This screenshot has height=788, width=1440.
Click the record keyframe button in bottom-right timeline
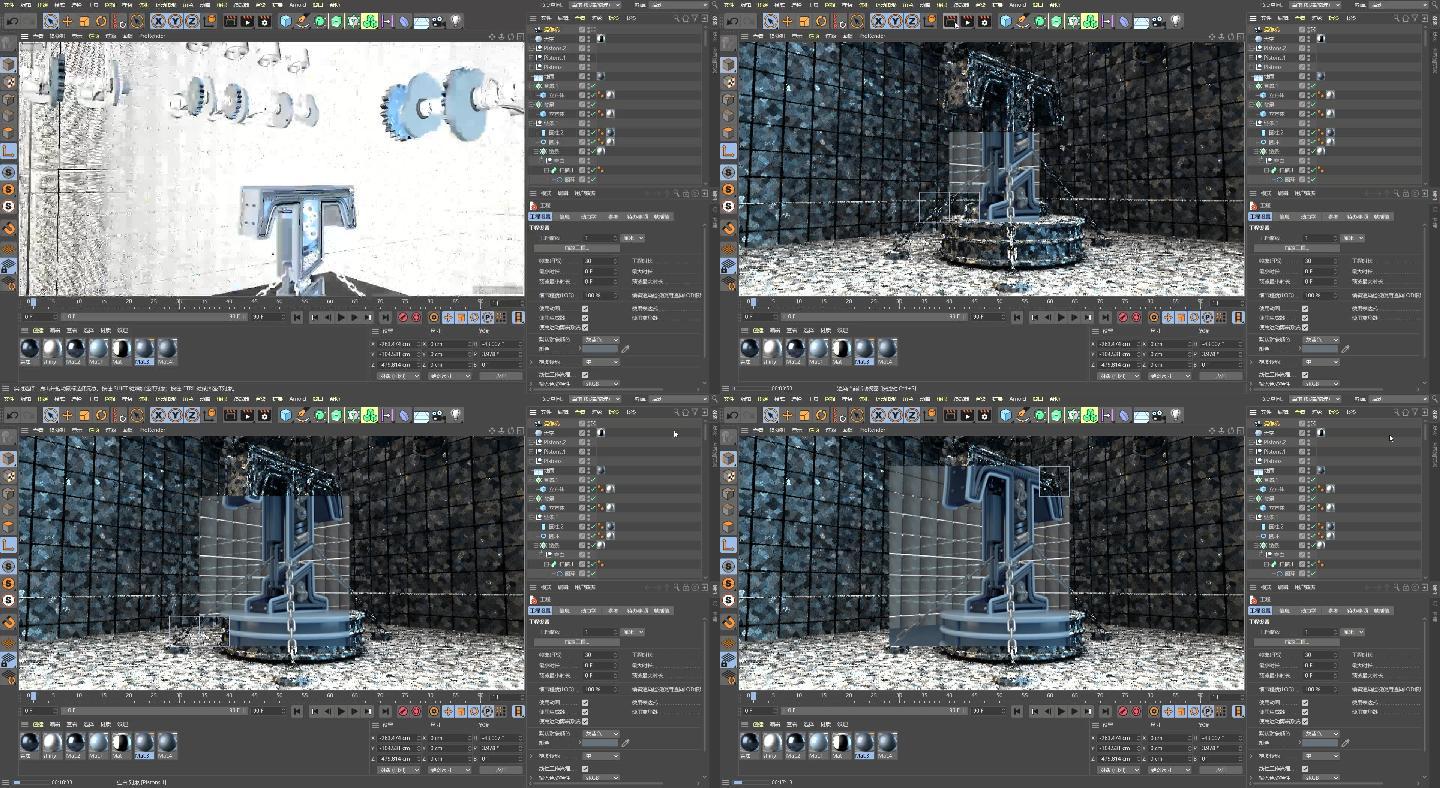(1123, 711)
